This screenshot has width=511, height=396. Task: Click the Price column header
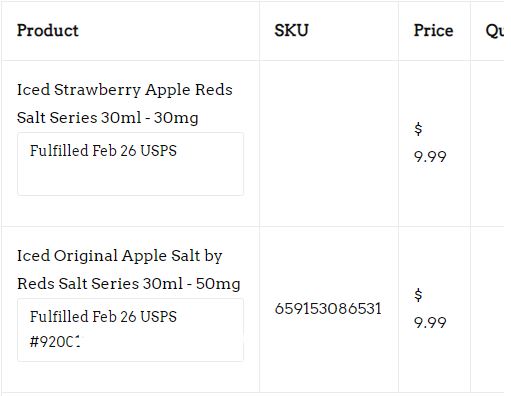point(433,31)
